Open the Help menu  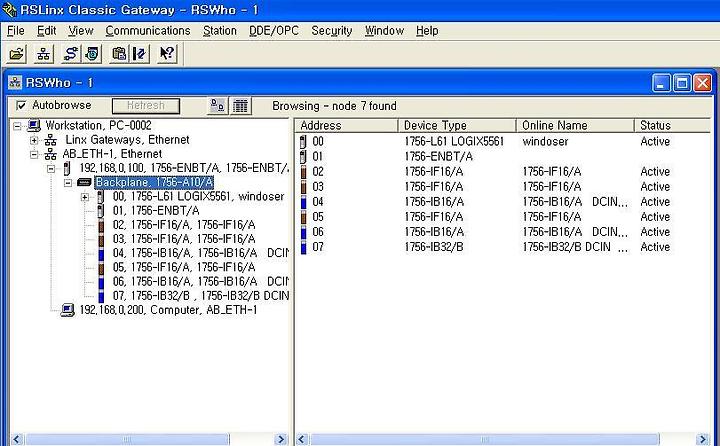tap(427, 31)
